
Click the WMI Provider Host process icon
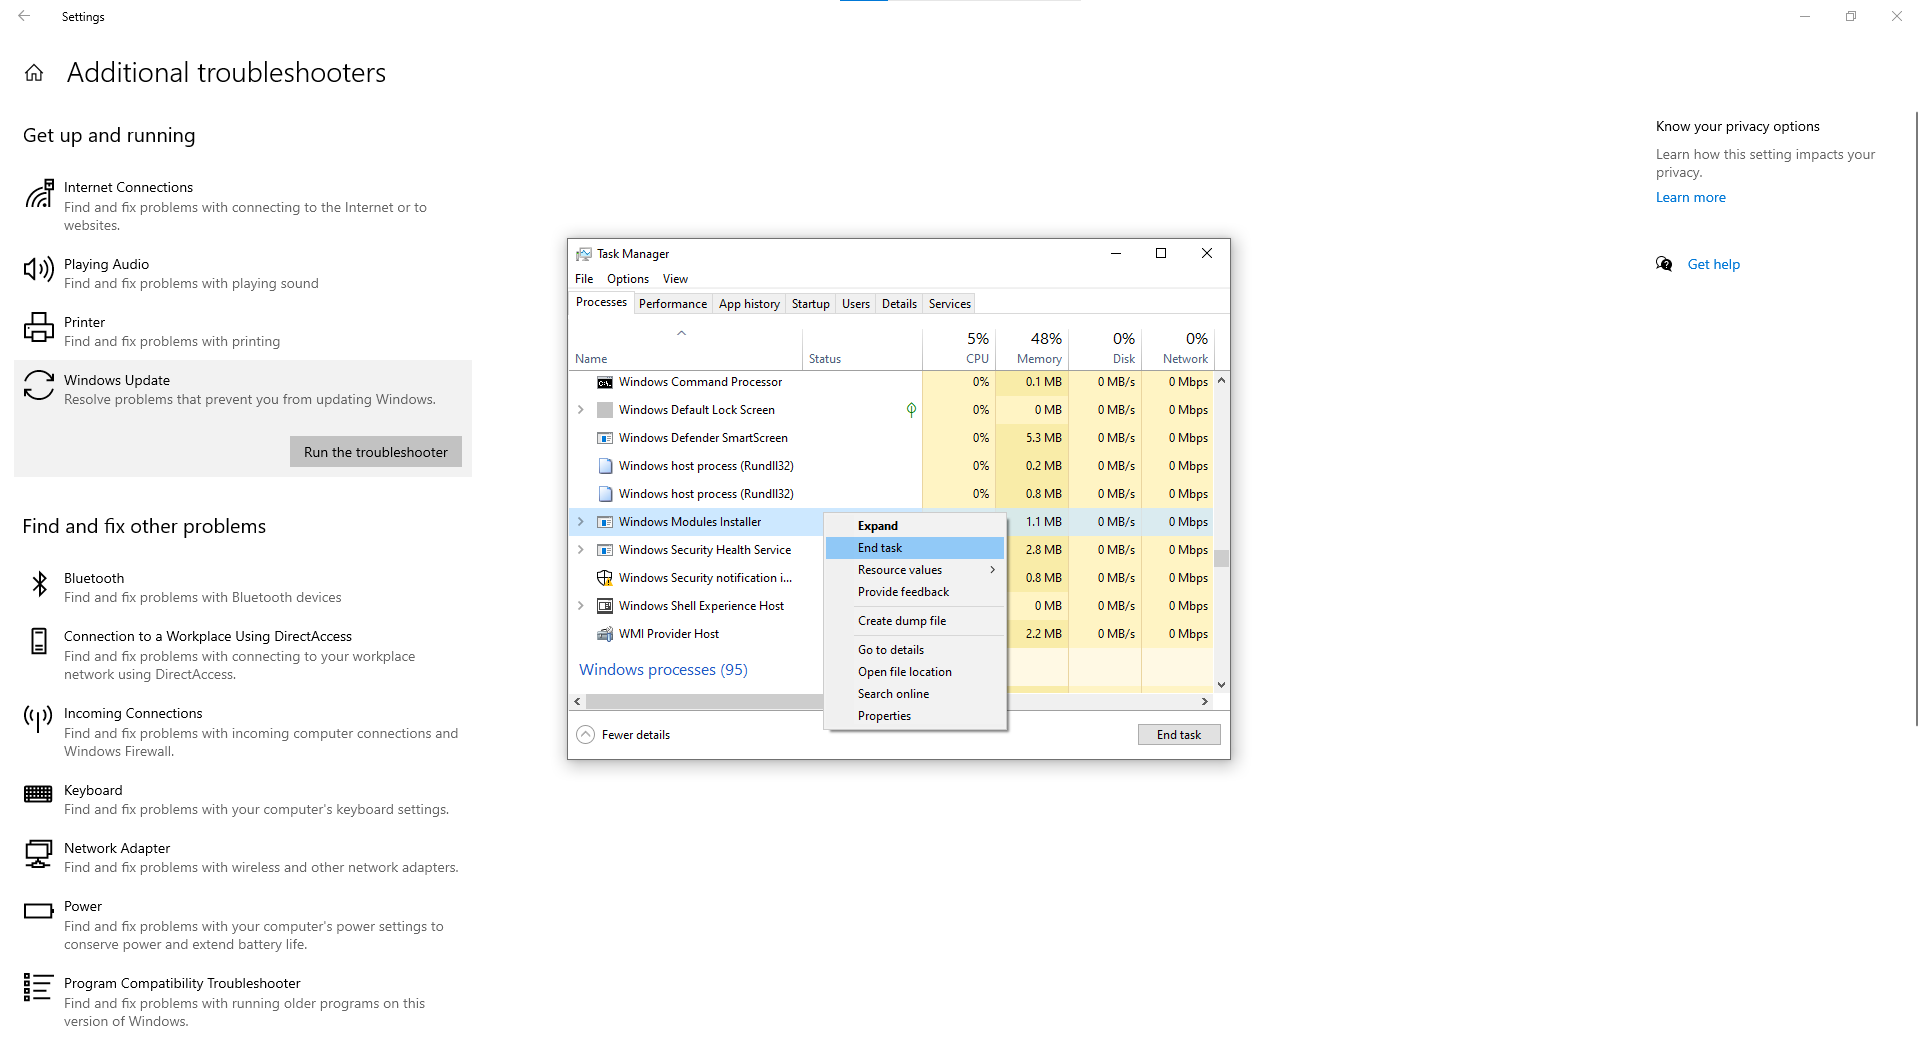point(604,634)
